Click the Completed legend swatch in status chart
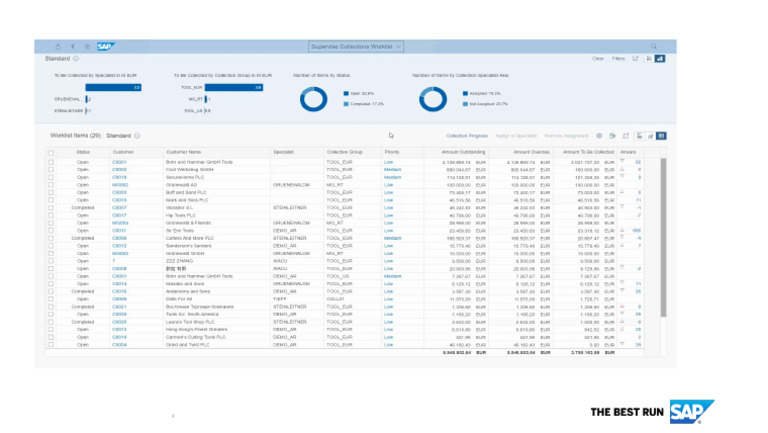The image size is (768, 433). pyautogui.click(x=346, y=104)
